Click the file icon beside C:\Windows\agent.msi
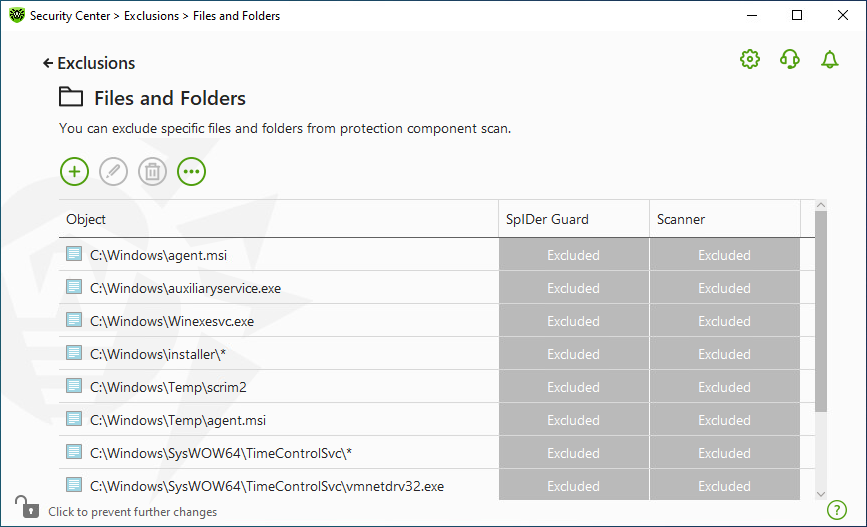 click(74, 254)
